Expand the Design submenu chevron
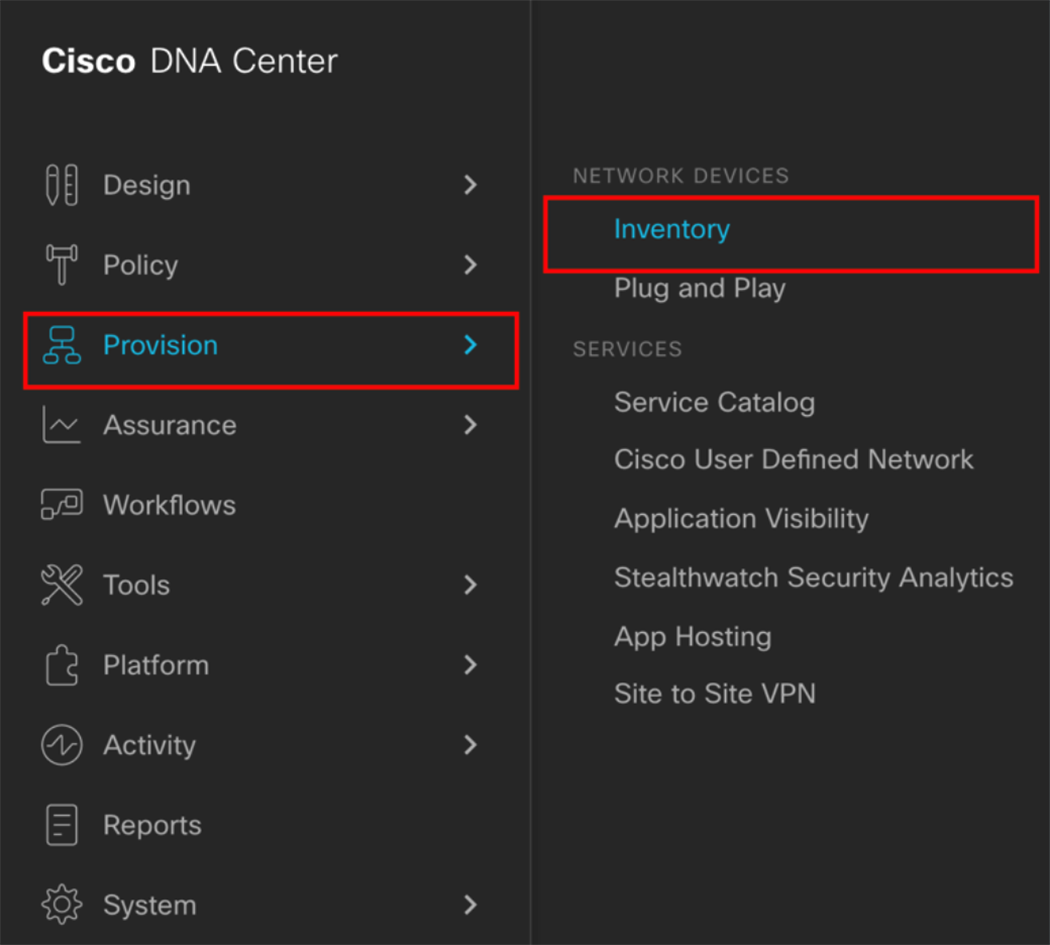 (471, 185)
